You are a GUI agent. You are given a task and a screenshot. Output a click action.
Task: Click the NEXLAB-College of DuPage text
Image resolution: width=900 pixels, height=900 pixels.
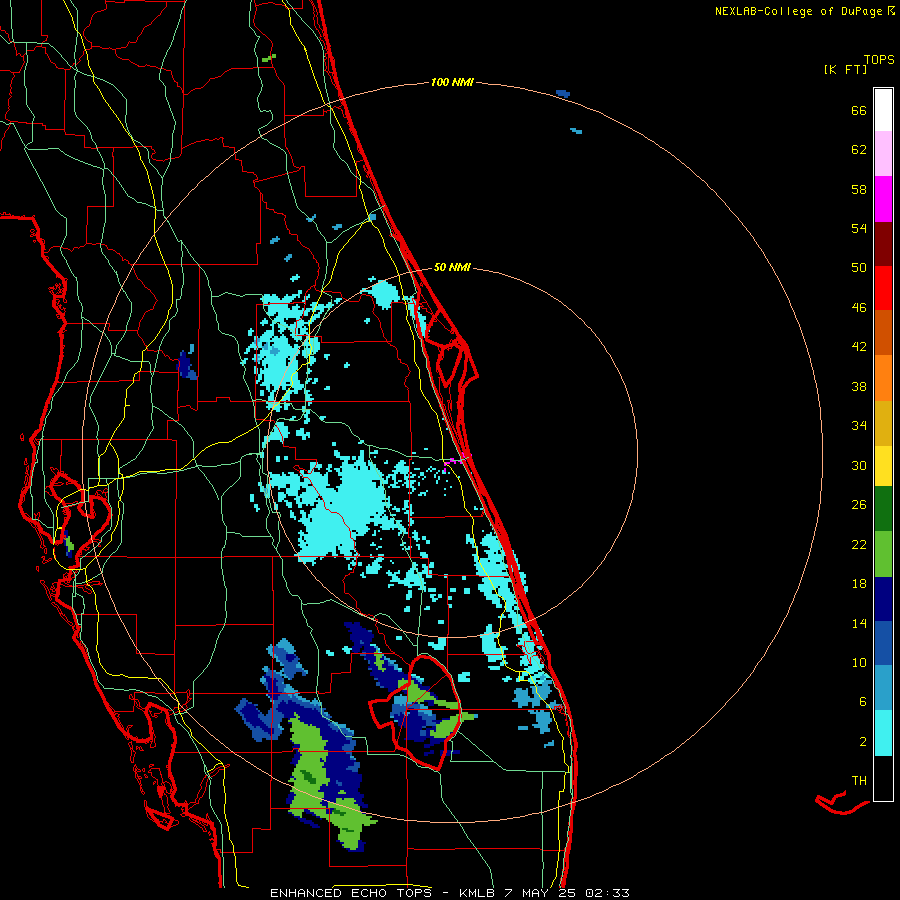tap(798, 11)
